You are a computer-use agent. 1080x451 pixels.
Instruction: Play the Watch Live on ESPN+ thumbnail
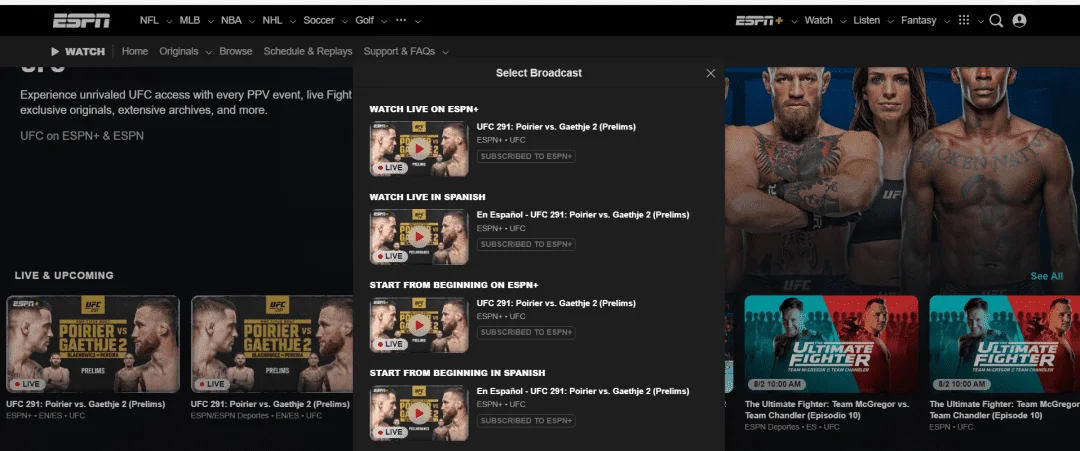tap(419, 149)
